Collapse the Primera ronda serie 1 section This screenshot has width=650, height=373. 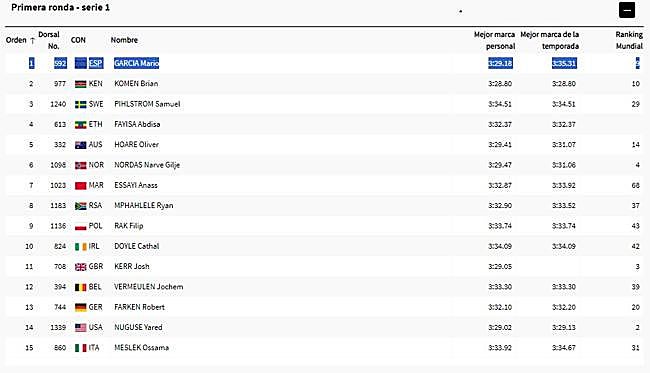pos(627,10)
